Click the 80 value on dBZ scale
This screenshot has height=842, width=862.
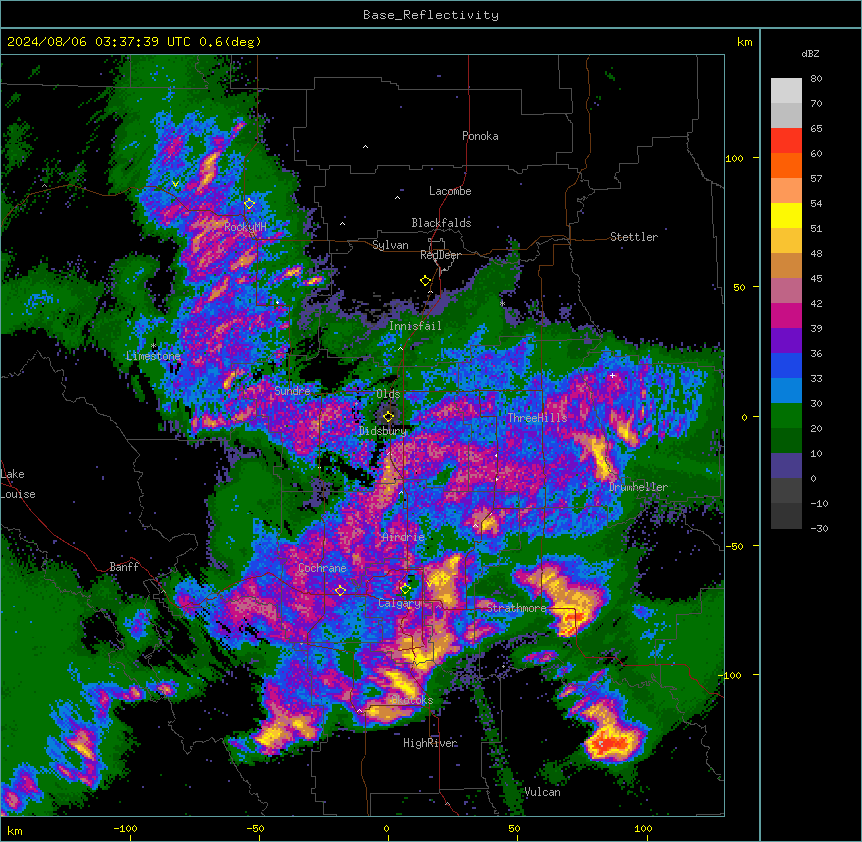[x=816, y=79]
